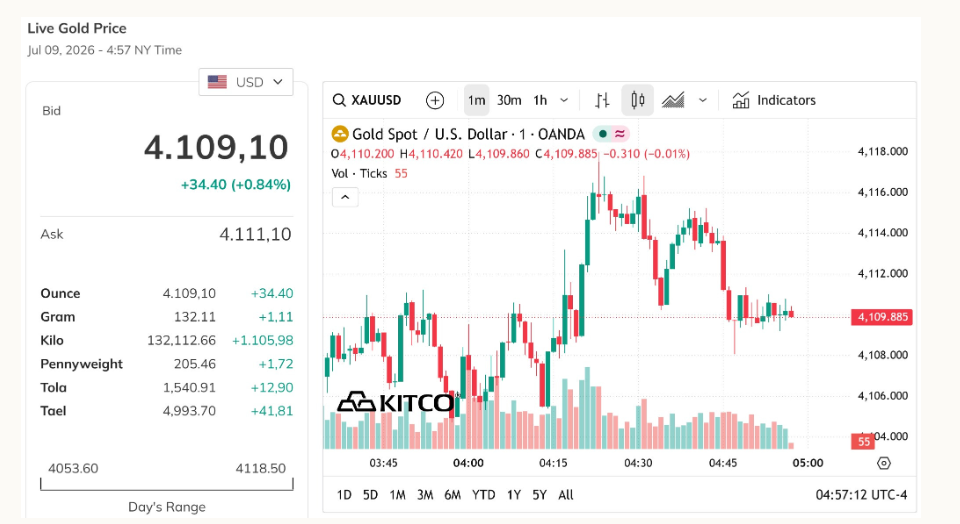Click the bid price 4.109,10
Screen dimensions: 960x524
tap(216, 148)
